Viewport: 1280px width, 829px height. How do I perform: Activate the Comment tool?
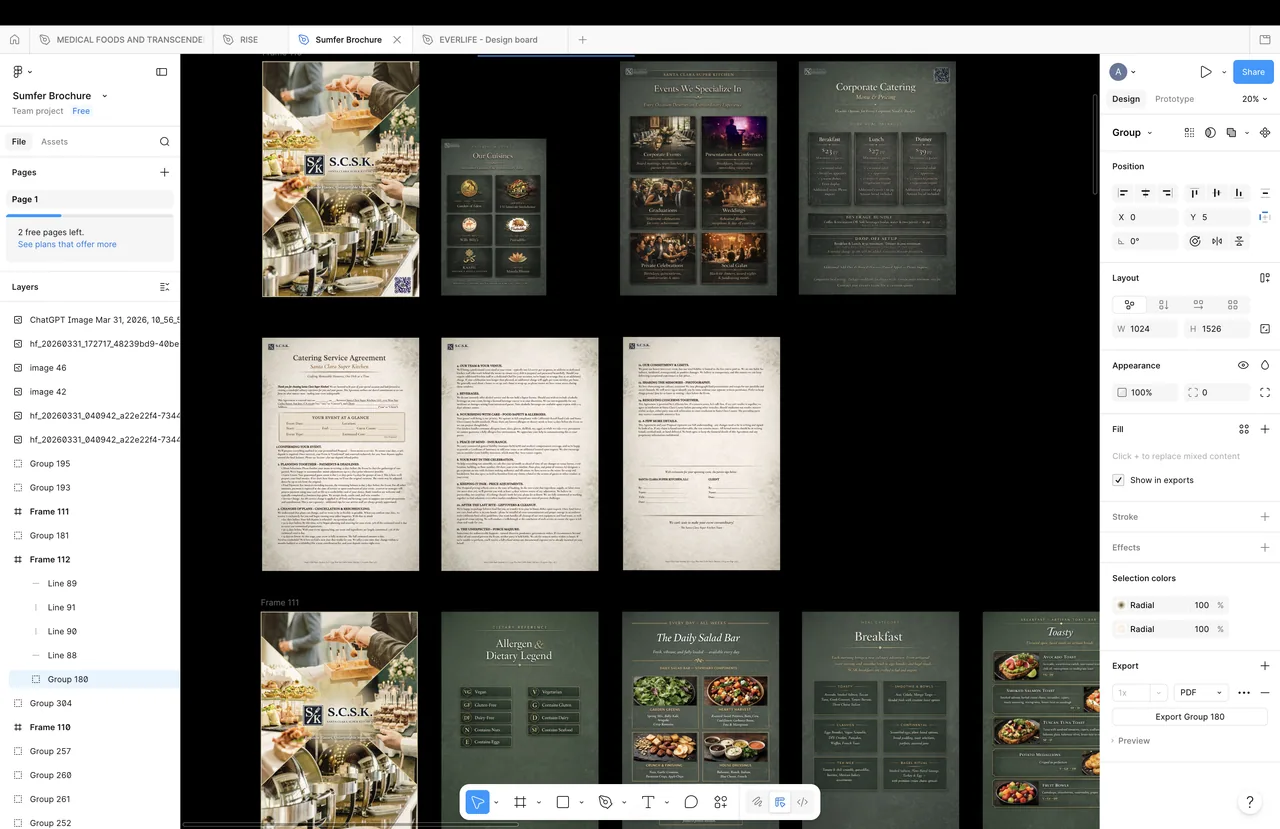[x=691, y=802]
